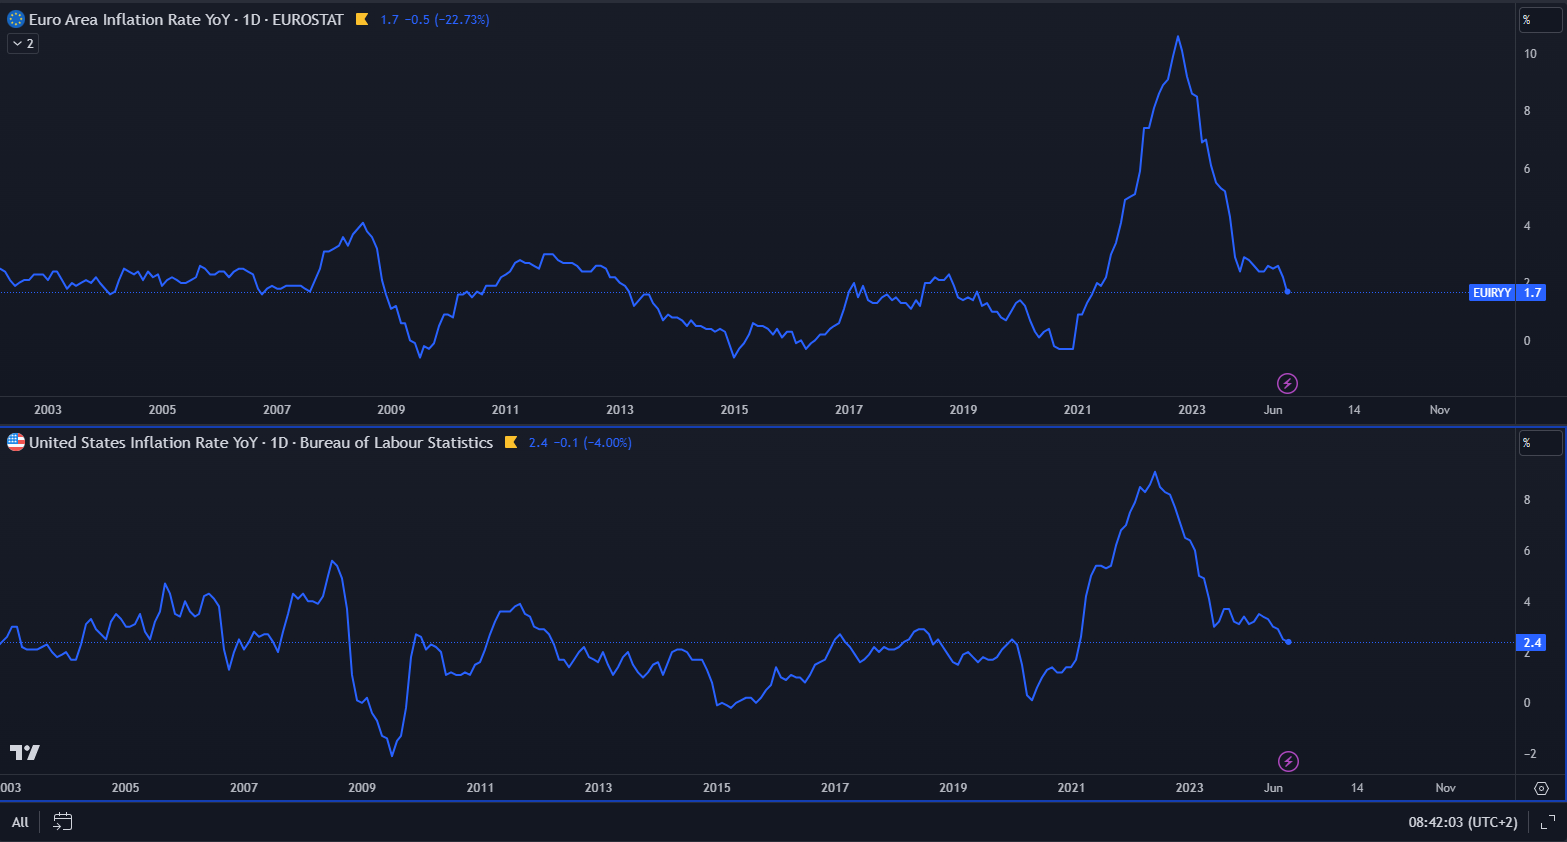Click United States Inflation Rate YoY title

point(143,442)
